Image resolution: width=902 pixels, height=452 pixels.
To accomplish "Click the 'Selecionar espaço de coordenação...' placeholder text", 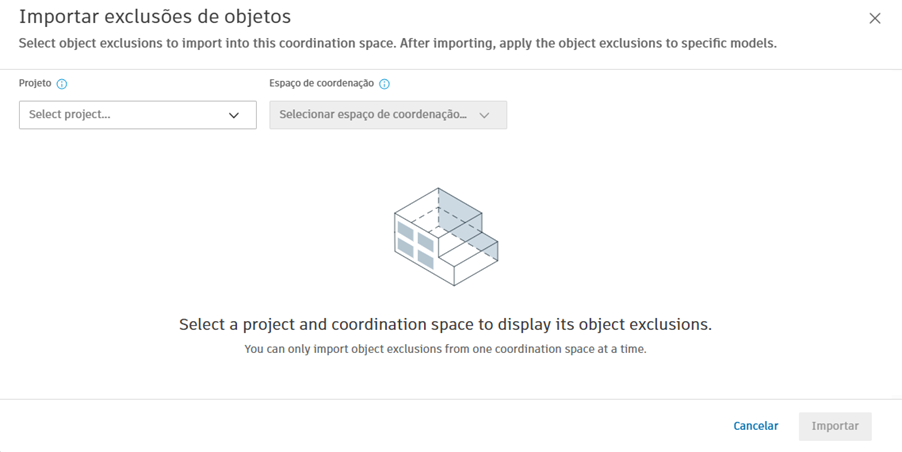I will tap(372, 115).
